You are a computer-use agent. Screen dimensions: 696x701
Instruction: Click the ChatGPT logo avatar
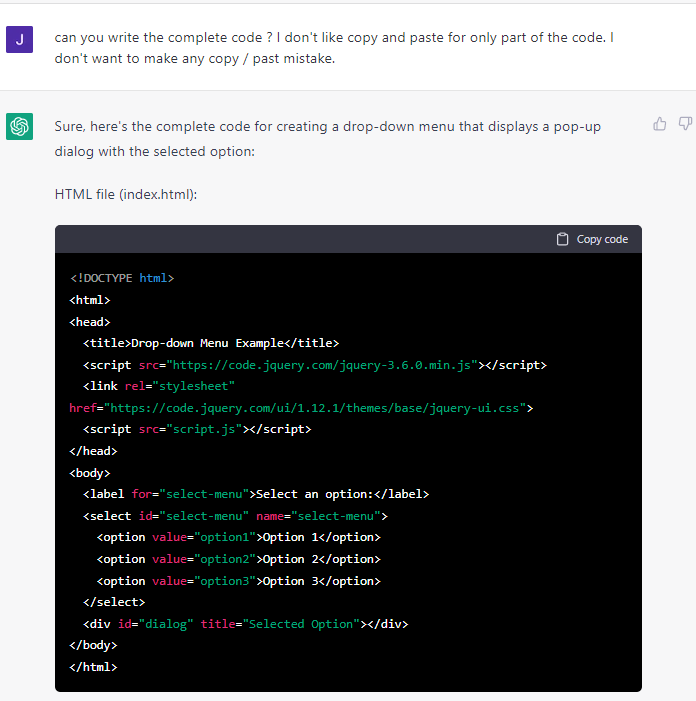[x=19, y=127]
